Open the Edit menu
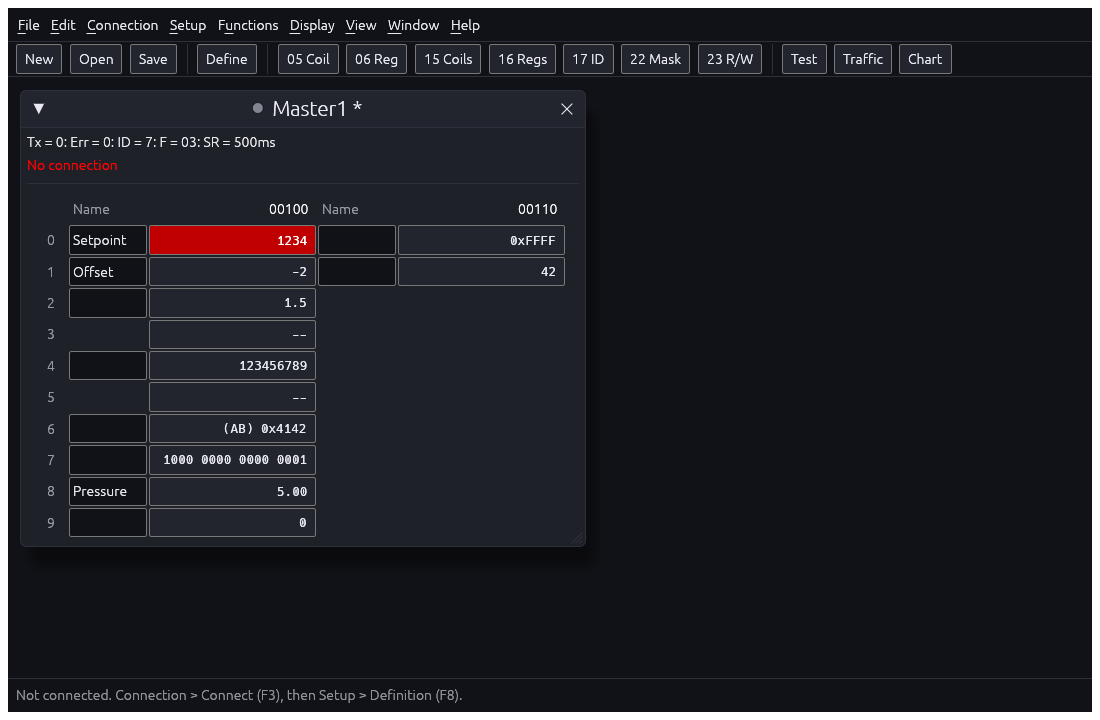 [x=63, y=25]
